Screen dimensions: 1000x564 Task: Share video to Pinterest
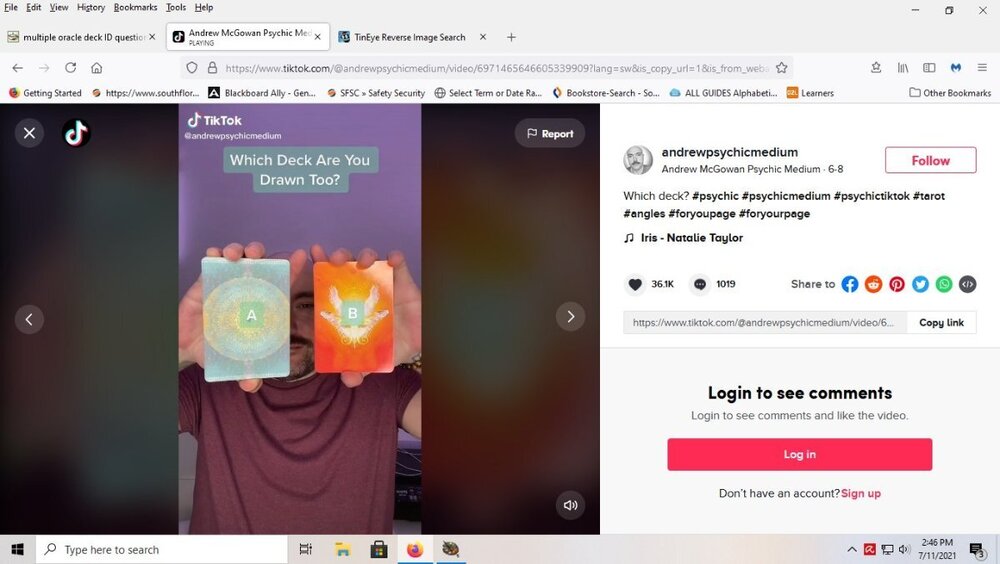point(897,285)
